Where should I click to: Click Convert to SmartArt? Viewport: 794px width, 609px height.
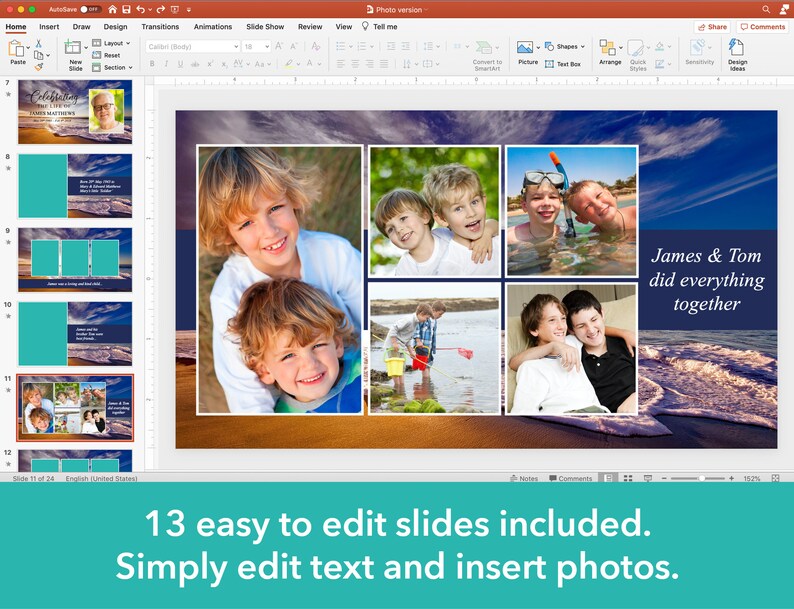487,55
